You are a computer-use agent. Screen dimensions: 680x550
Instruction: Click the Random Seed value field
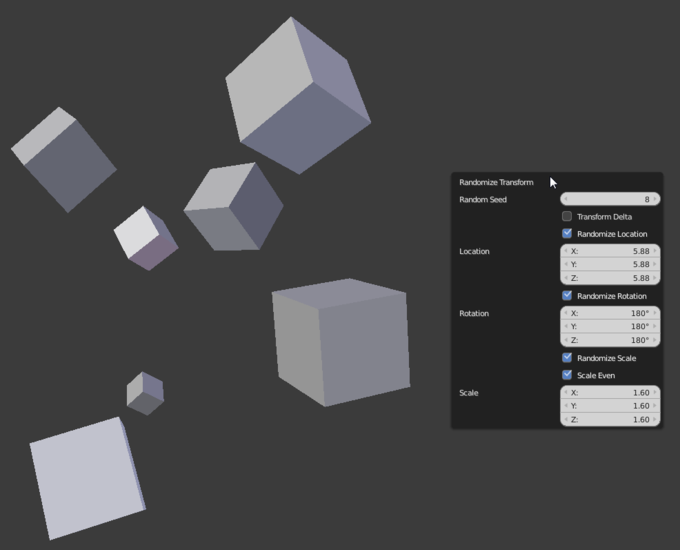pos(610,199)
